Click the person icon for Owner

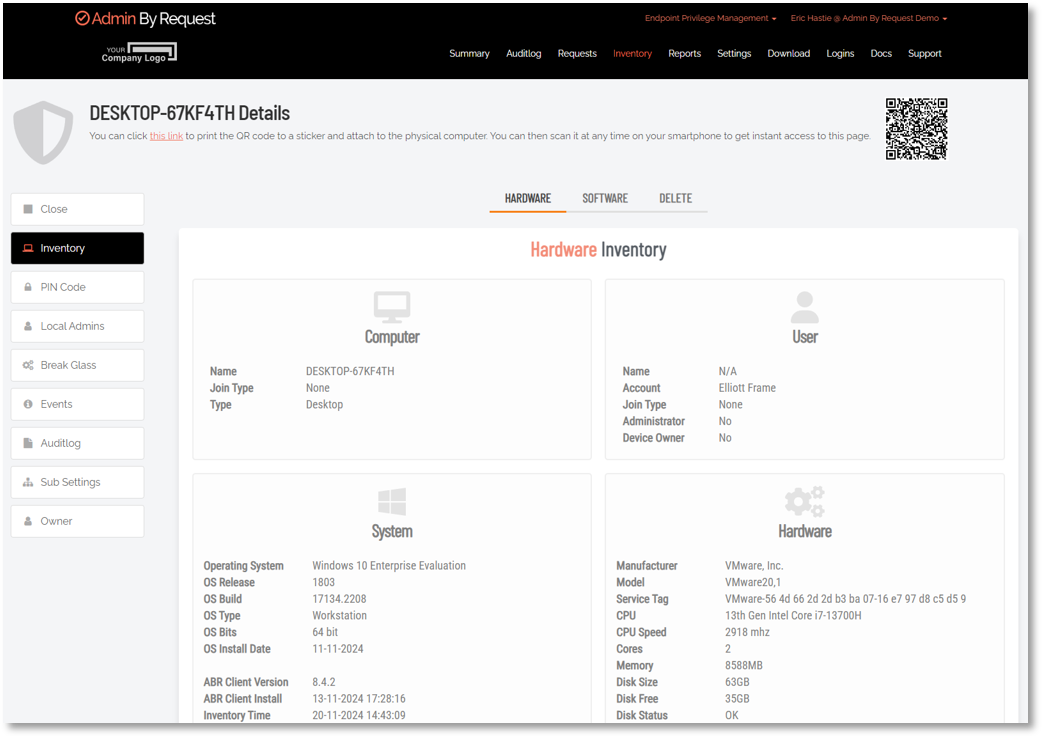pyautogui.click(x=28, y=522)
